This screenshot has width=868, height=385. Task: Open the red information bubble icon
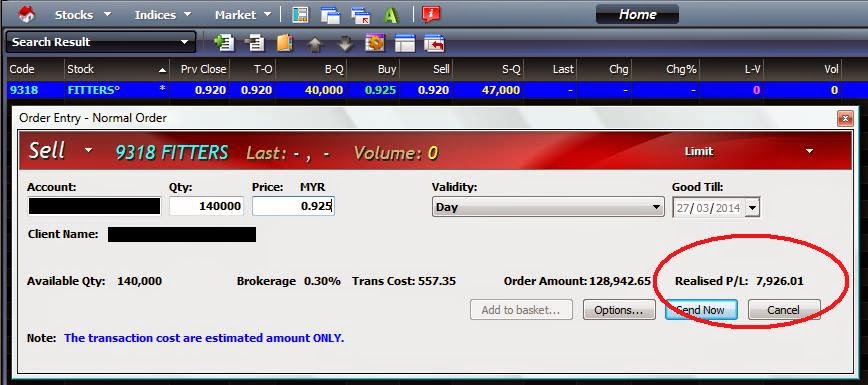[430, 15]
